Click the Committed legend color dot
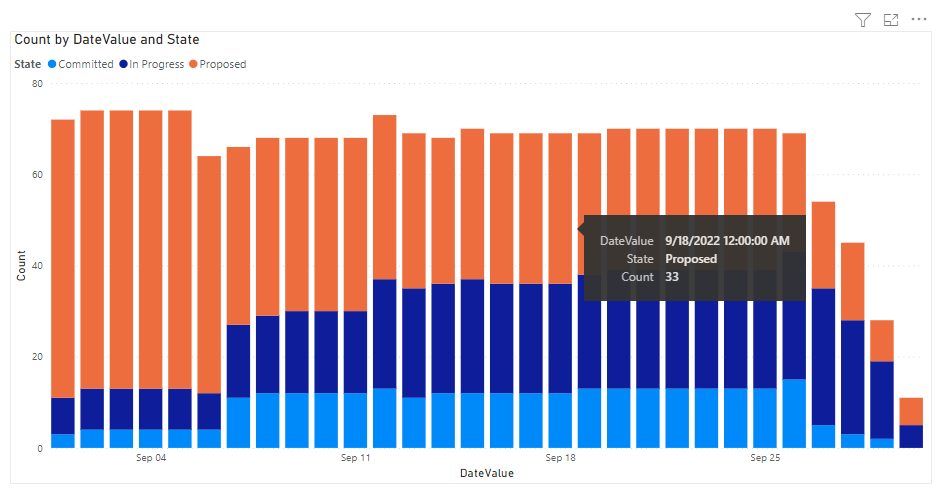Viewport: 946px width, 490px height. (x=53, y=64)
